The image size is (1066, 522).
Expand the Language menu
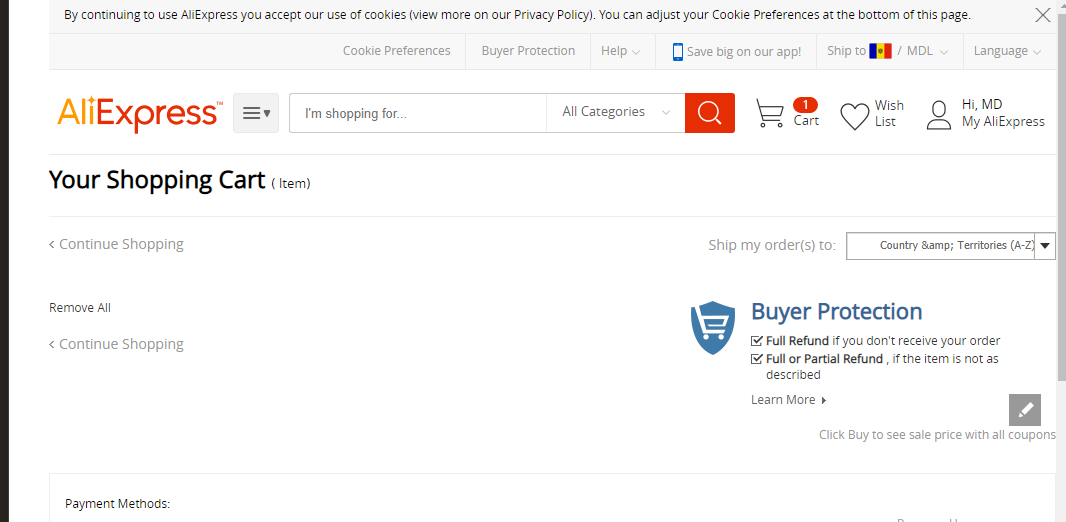point(1007,51)
